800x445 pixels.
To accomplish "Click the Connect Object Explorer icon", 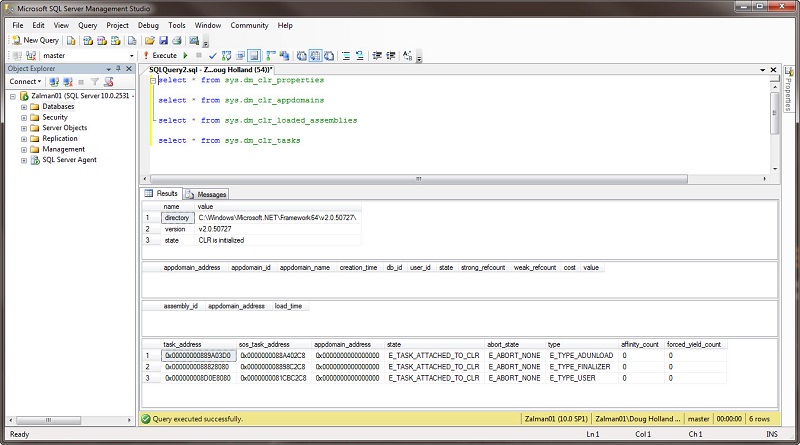I will click(54, 82).
